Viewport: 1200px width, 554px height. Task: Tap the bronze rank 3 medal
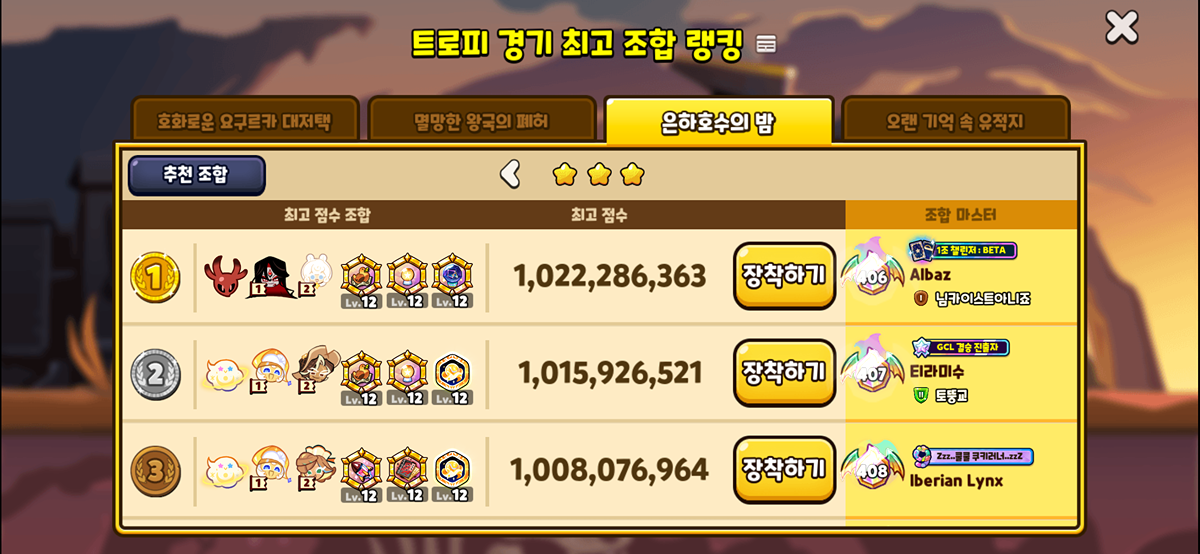[156, 470]
